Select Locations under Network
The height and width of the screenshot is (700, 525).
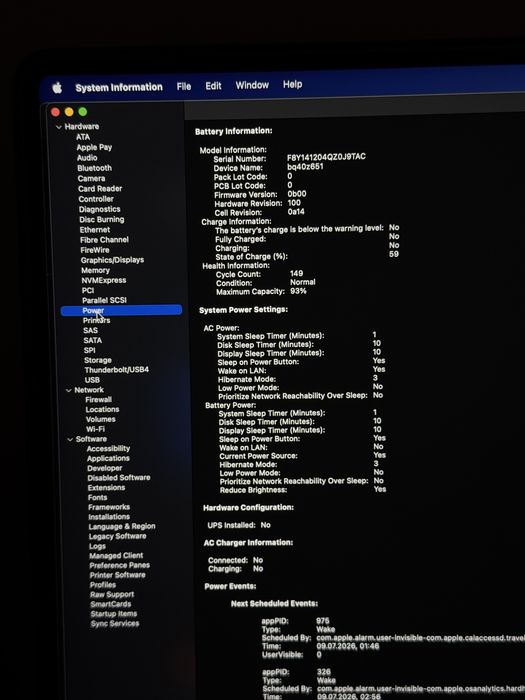pyautogui.click(x=102, y=409)
